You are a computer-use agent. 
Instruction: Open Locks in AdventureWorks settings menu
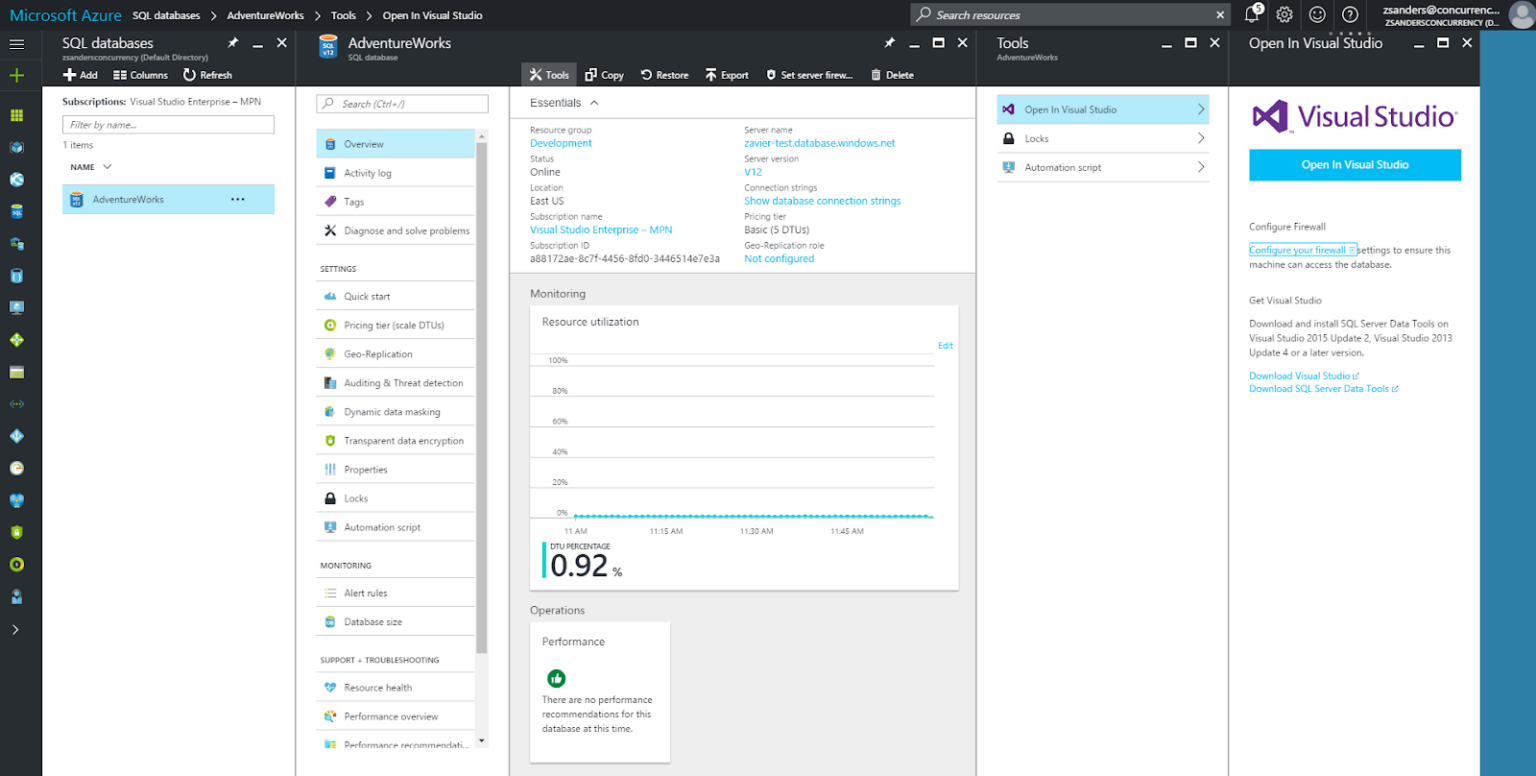click(x=396, y=498)
